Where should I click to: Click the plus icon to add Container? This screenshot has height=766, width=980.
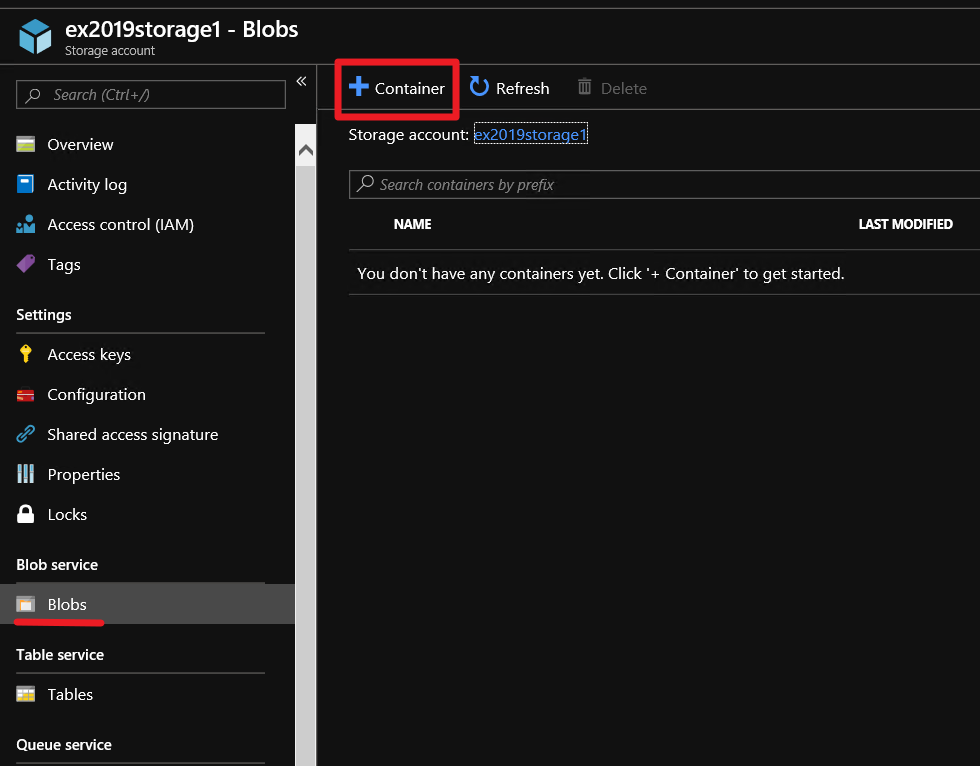[x=359, y=86]
